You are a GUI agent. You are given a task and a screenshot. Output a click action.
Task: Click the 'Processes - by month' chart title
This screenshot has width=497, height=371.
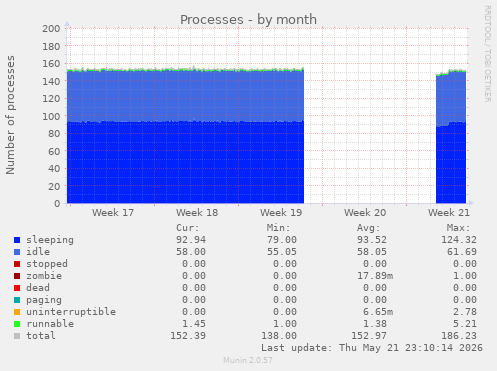click(x=248, y=20)
